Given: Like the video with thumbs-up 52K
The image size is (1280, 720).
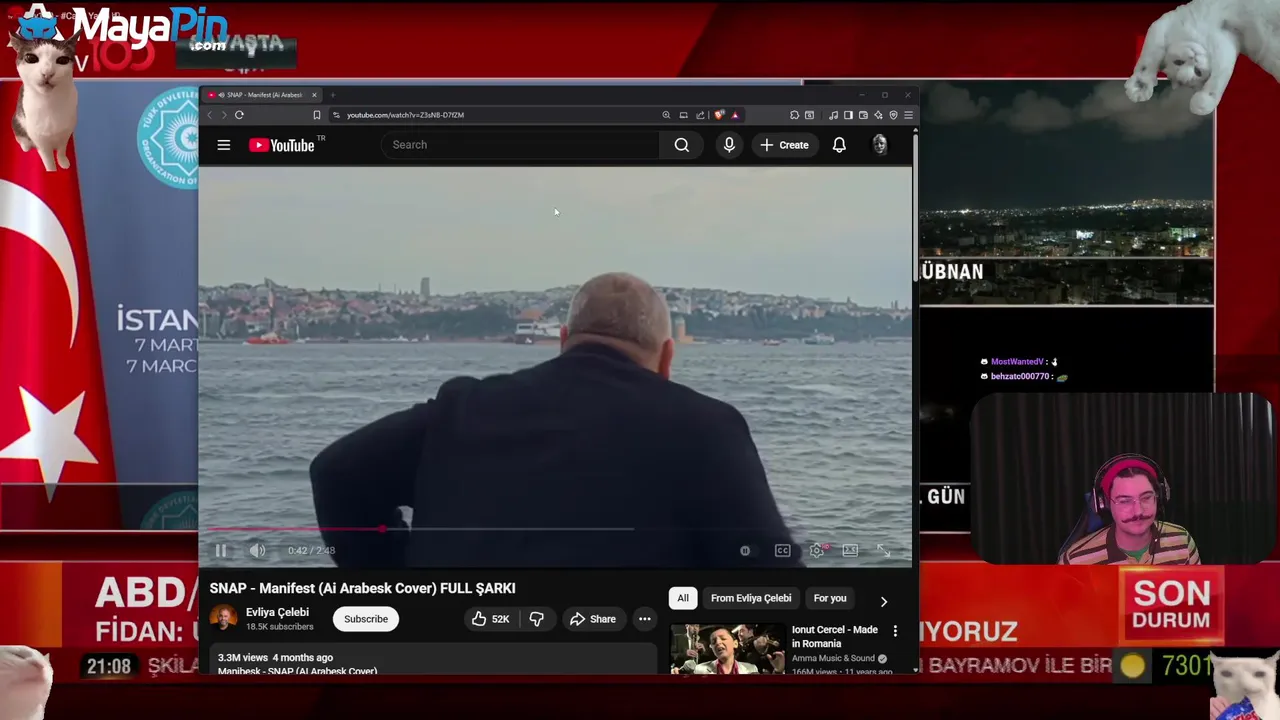Looking at the screenshot, I should 490,619.
